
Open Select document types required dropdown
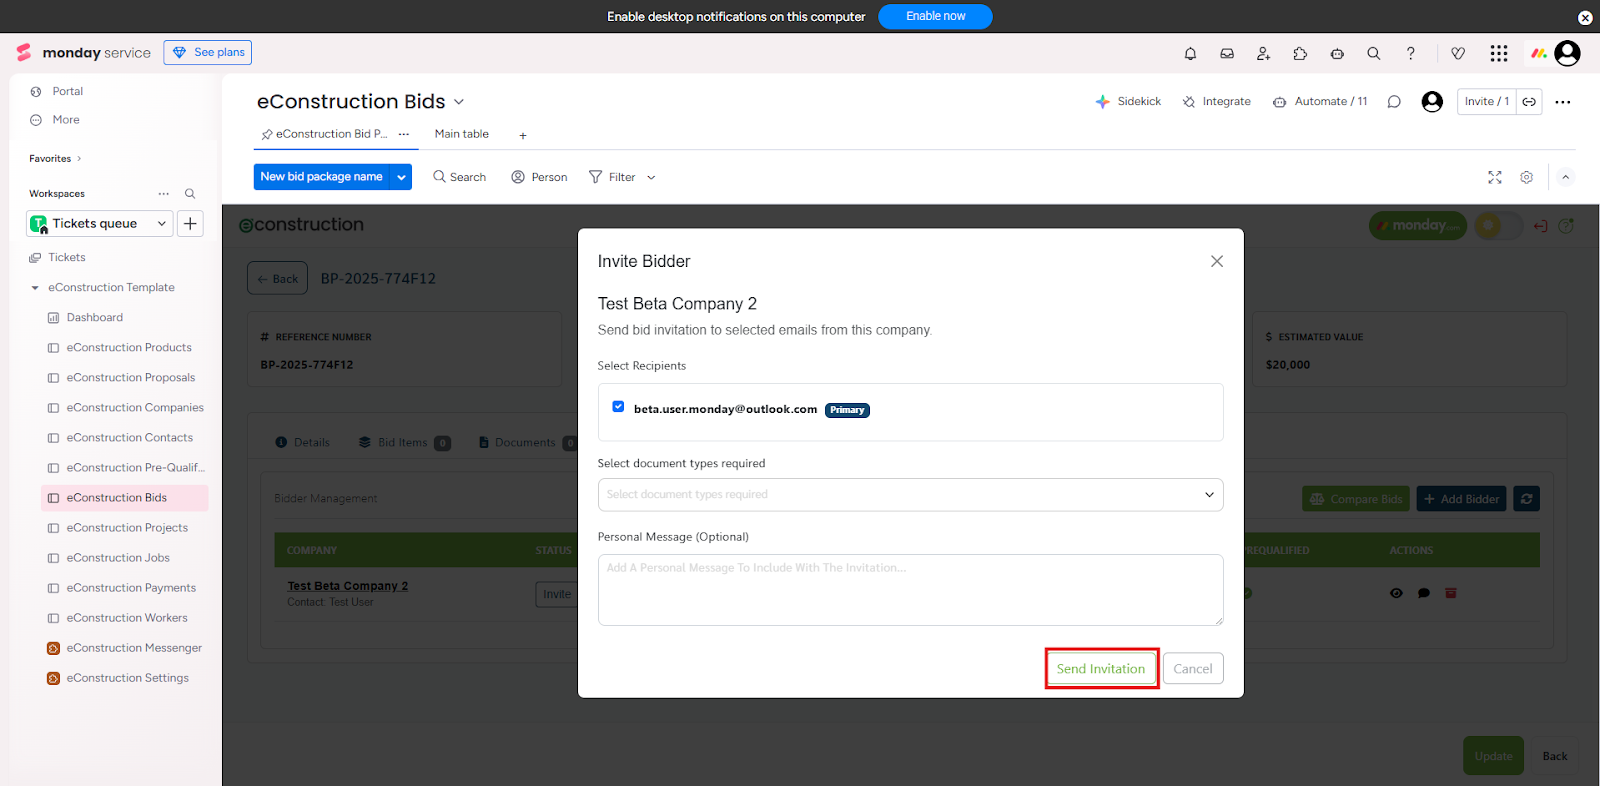(910, 495)
